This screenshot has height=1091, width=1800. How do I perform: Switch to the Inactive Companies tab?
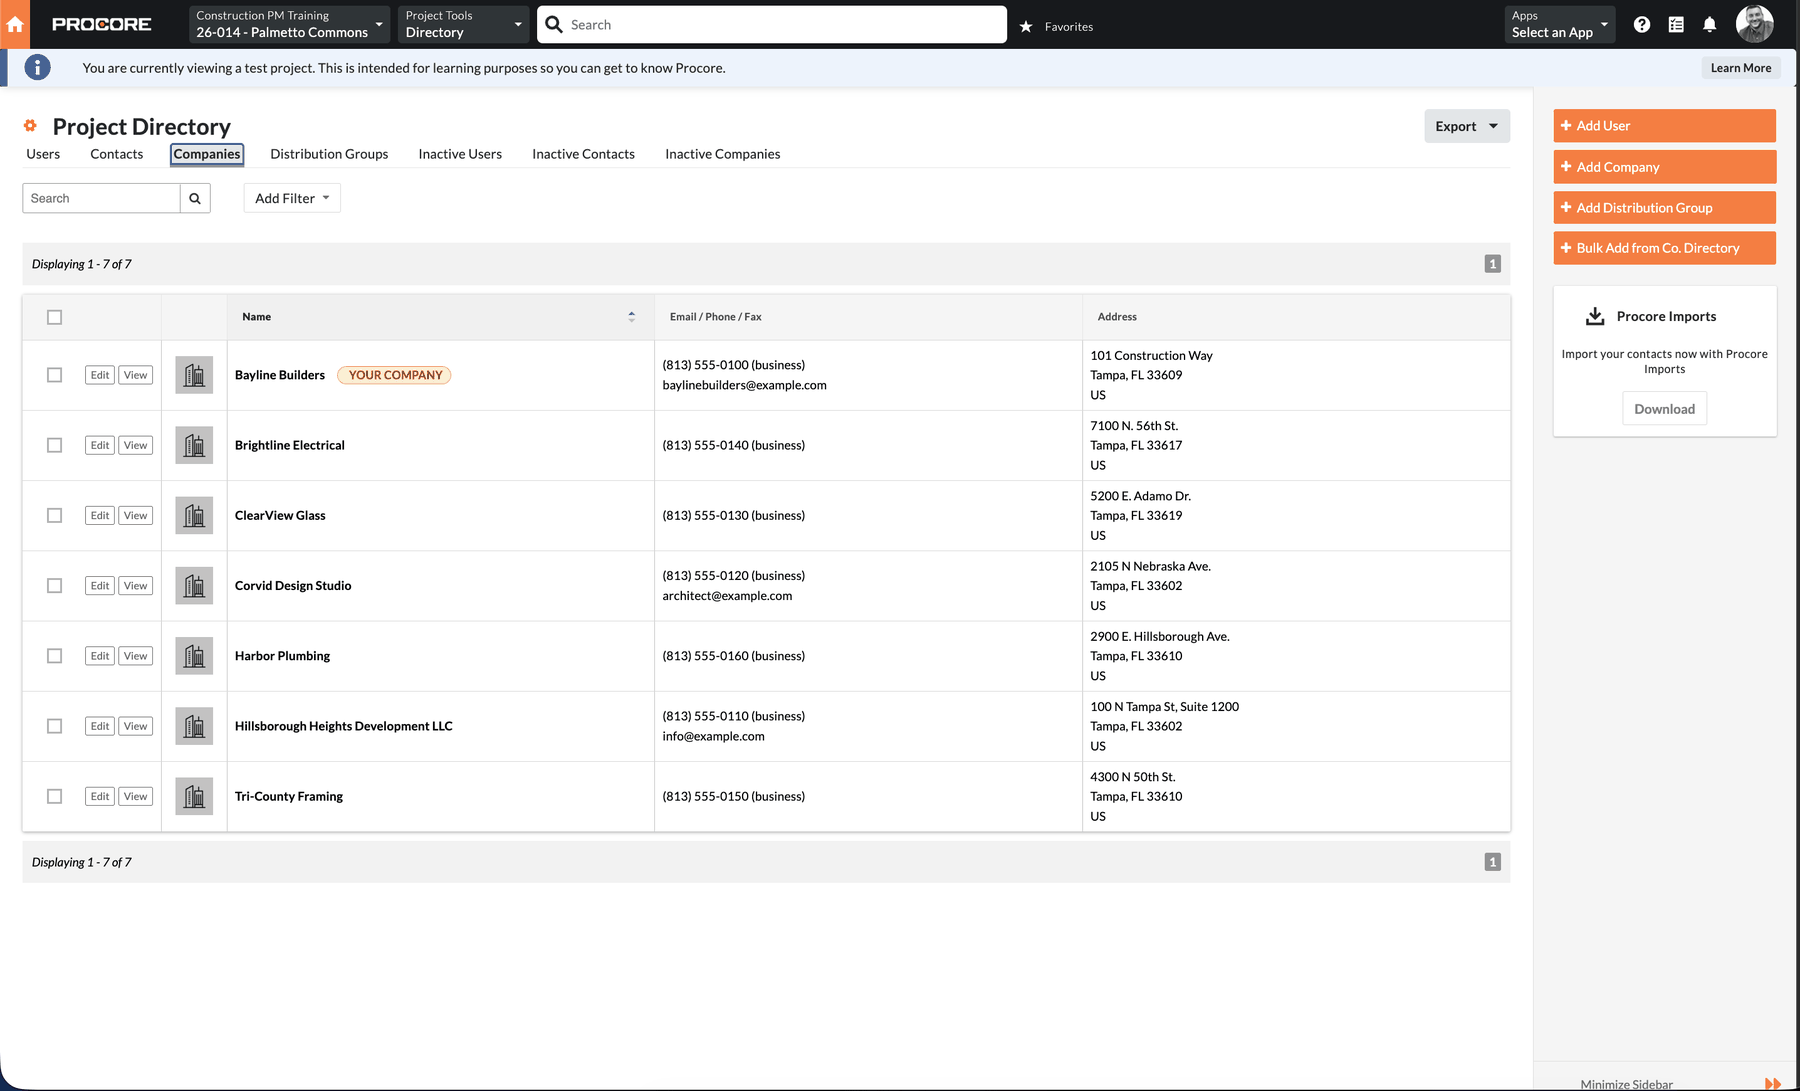click(x=723, y=154)
